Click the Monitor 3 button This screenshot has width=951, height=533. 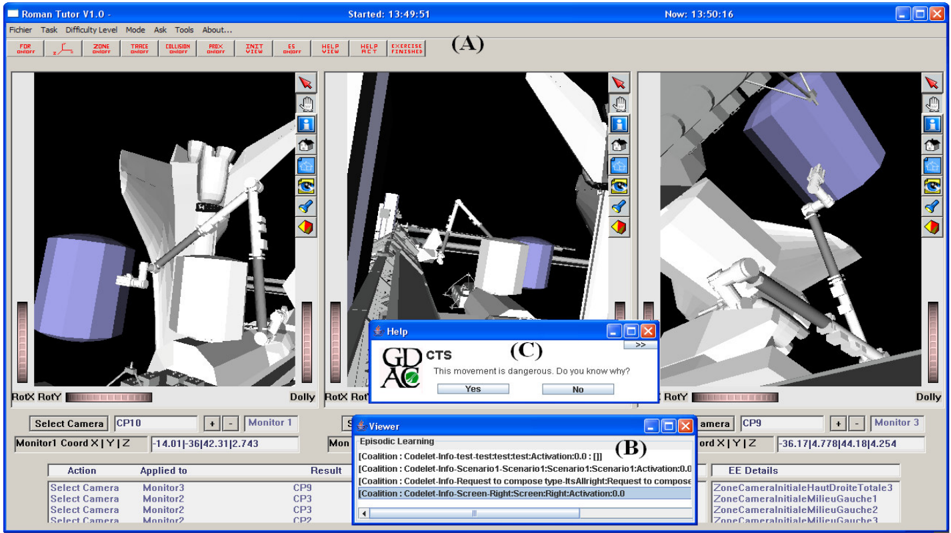[896, 423]
